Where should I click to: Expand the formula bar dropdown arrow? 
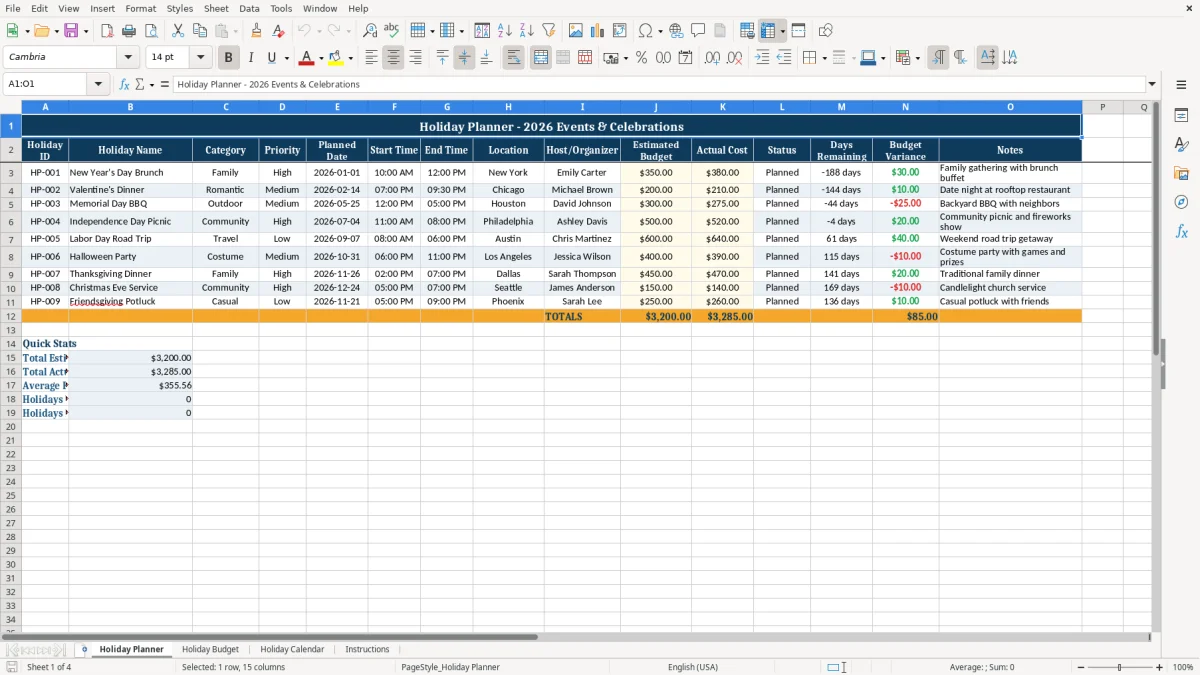point(1152,84)
